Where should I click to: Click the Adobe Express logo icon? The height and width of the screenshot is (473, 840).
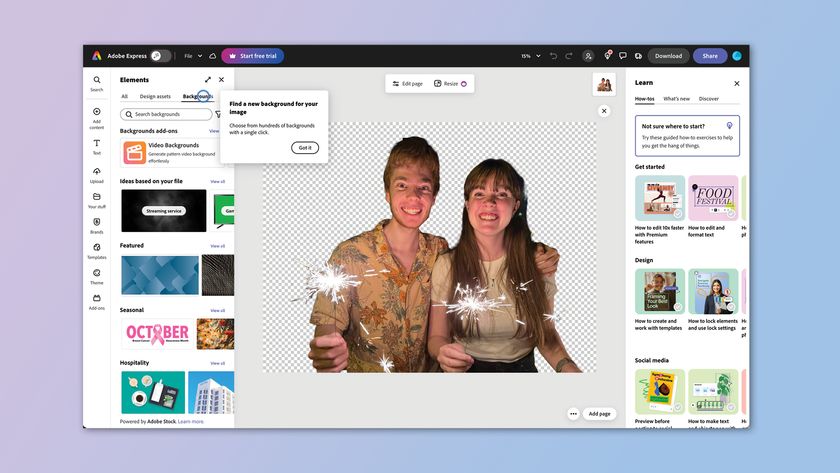point(96,56)
